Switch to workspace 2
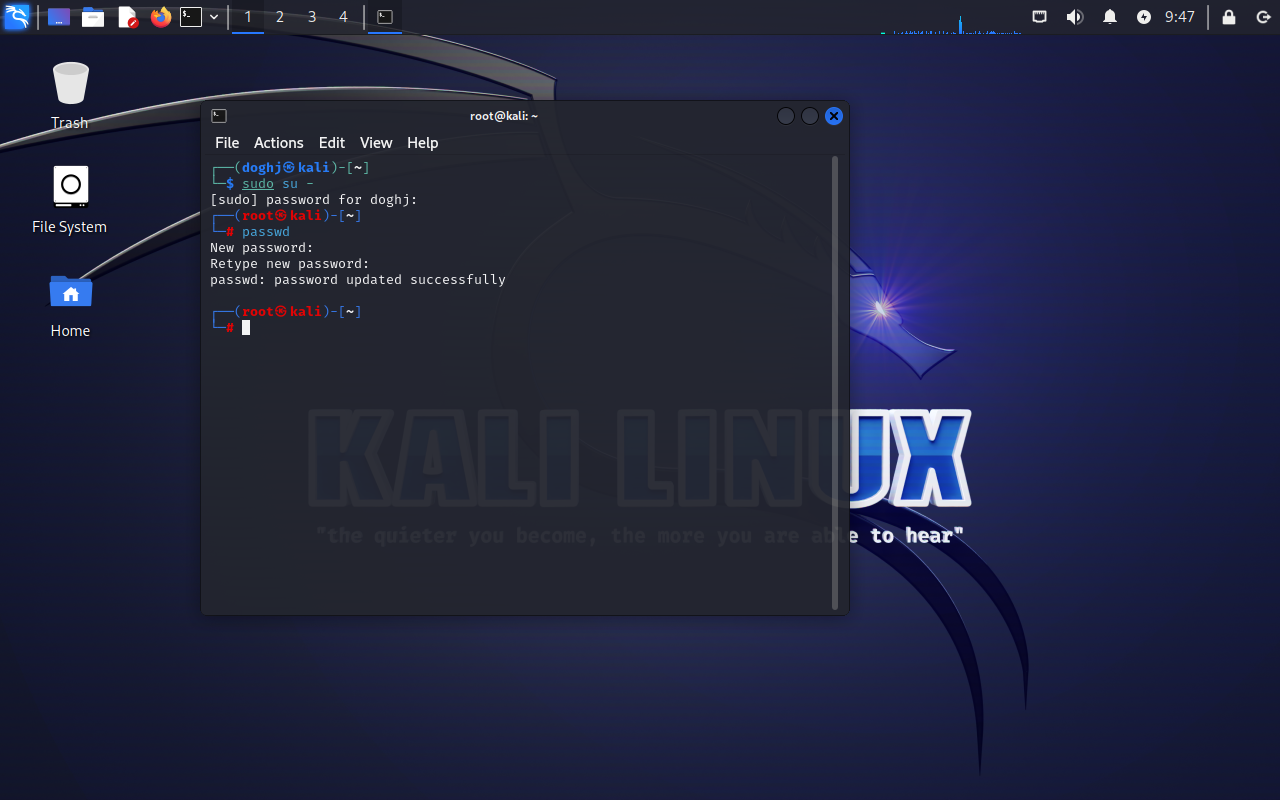 (280, 17)
